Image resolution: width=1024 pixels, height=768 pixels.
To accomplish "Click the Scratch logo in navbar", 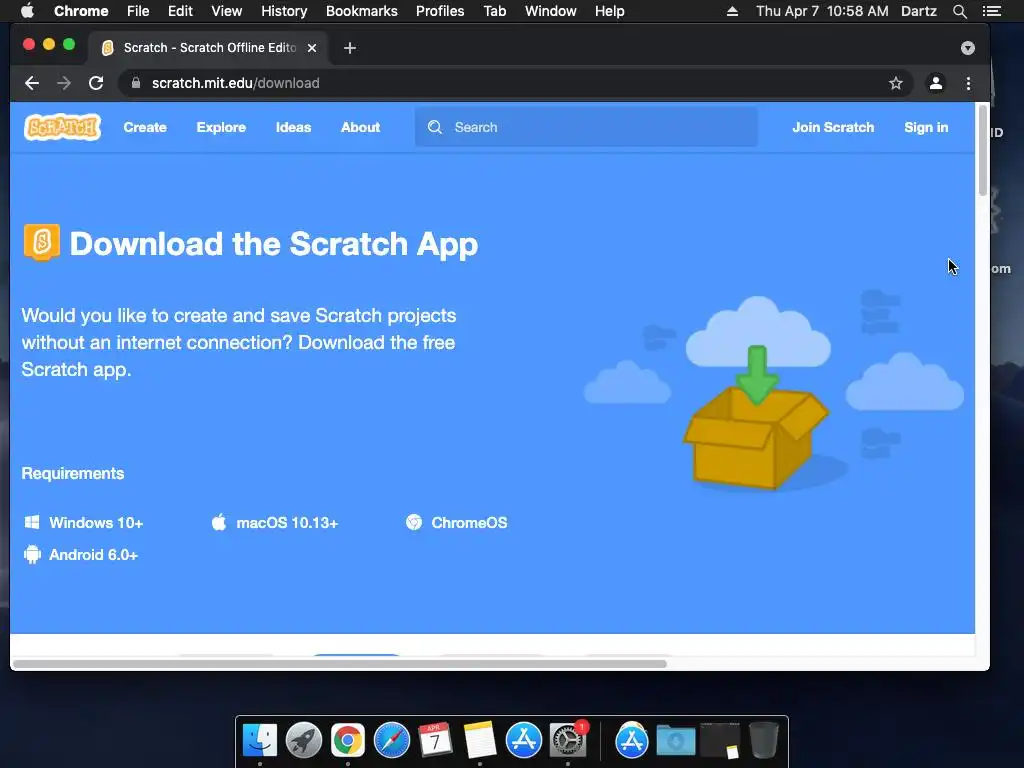I will (63, 127).
